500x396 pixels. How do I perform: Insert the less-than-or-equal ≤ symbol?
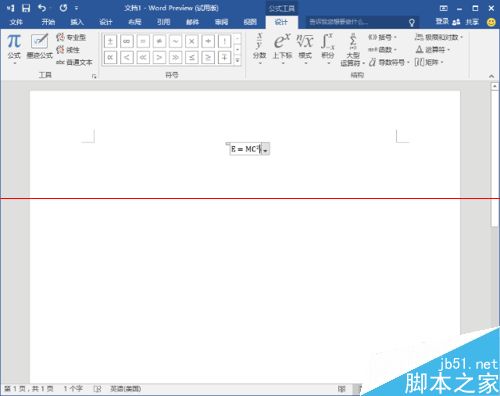pyautogui.click(x=192, y=57)
